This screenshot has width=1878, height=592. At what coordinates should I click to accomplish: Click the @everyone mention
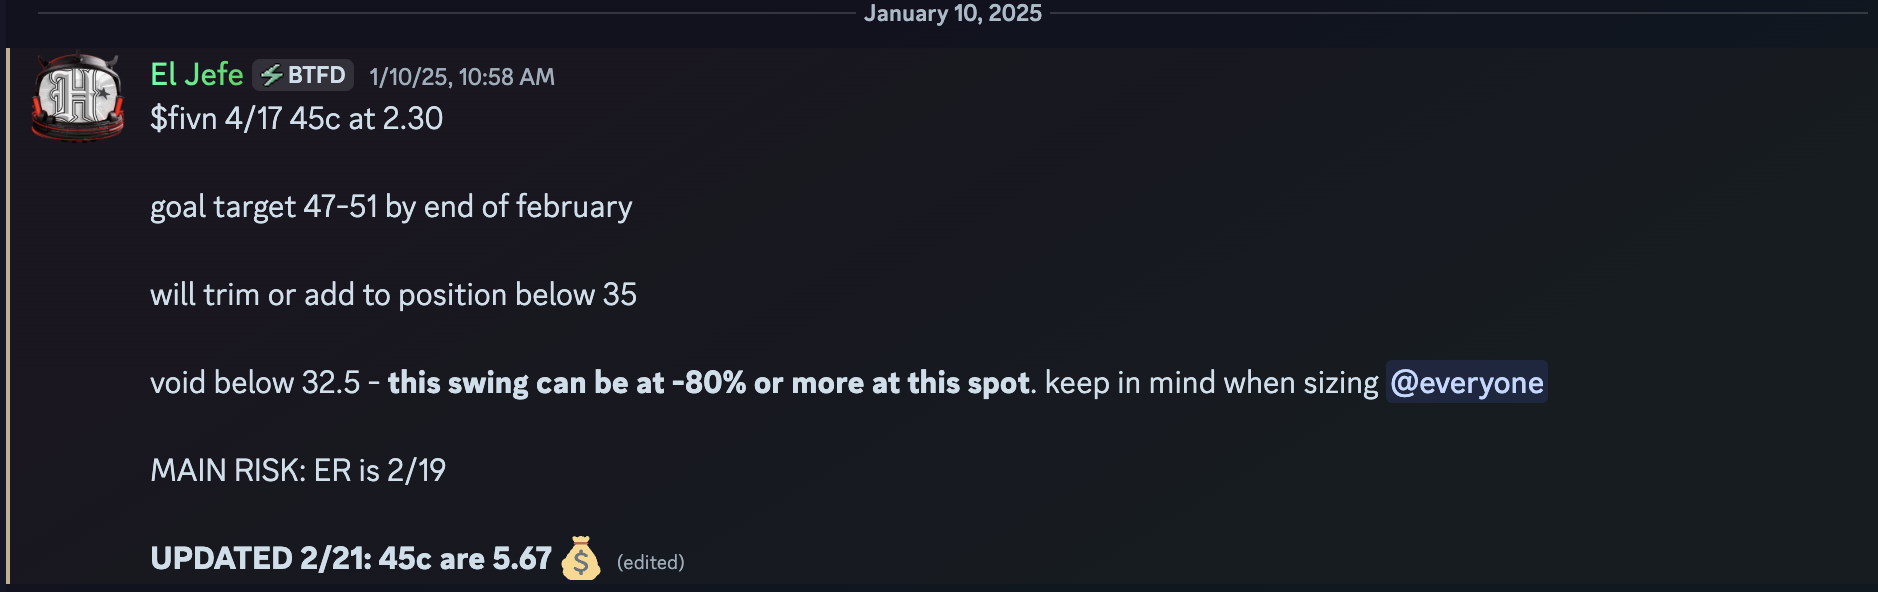(x=1466, y=382)
